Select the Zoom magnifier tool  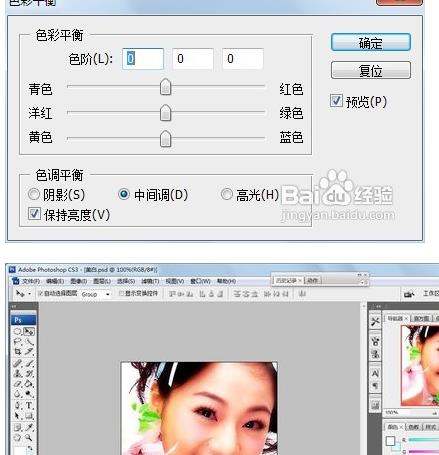click(29, 437)
